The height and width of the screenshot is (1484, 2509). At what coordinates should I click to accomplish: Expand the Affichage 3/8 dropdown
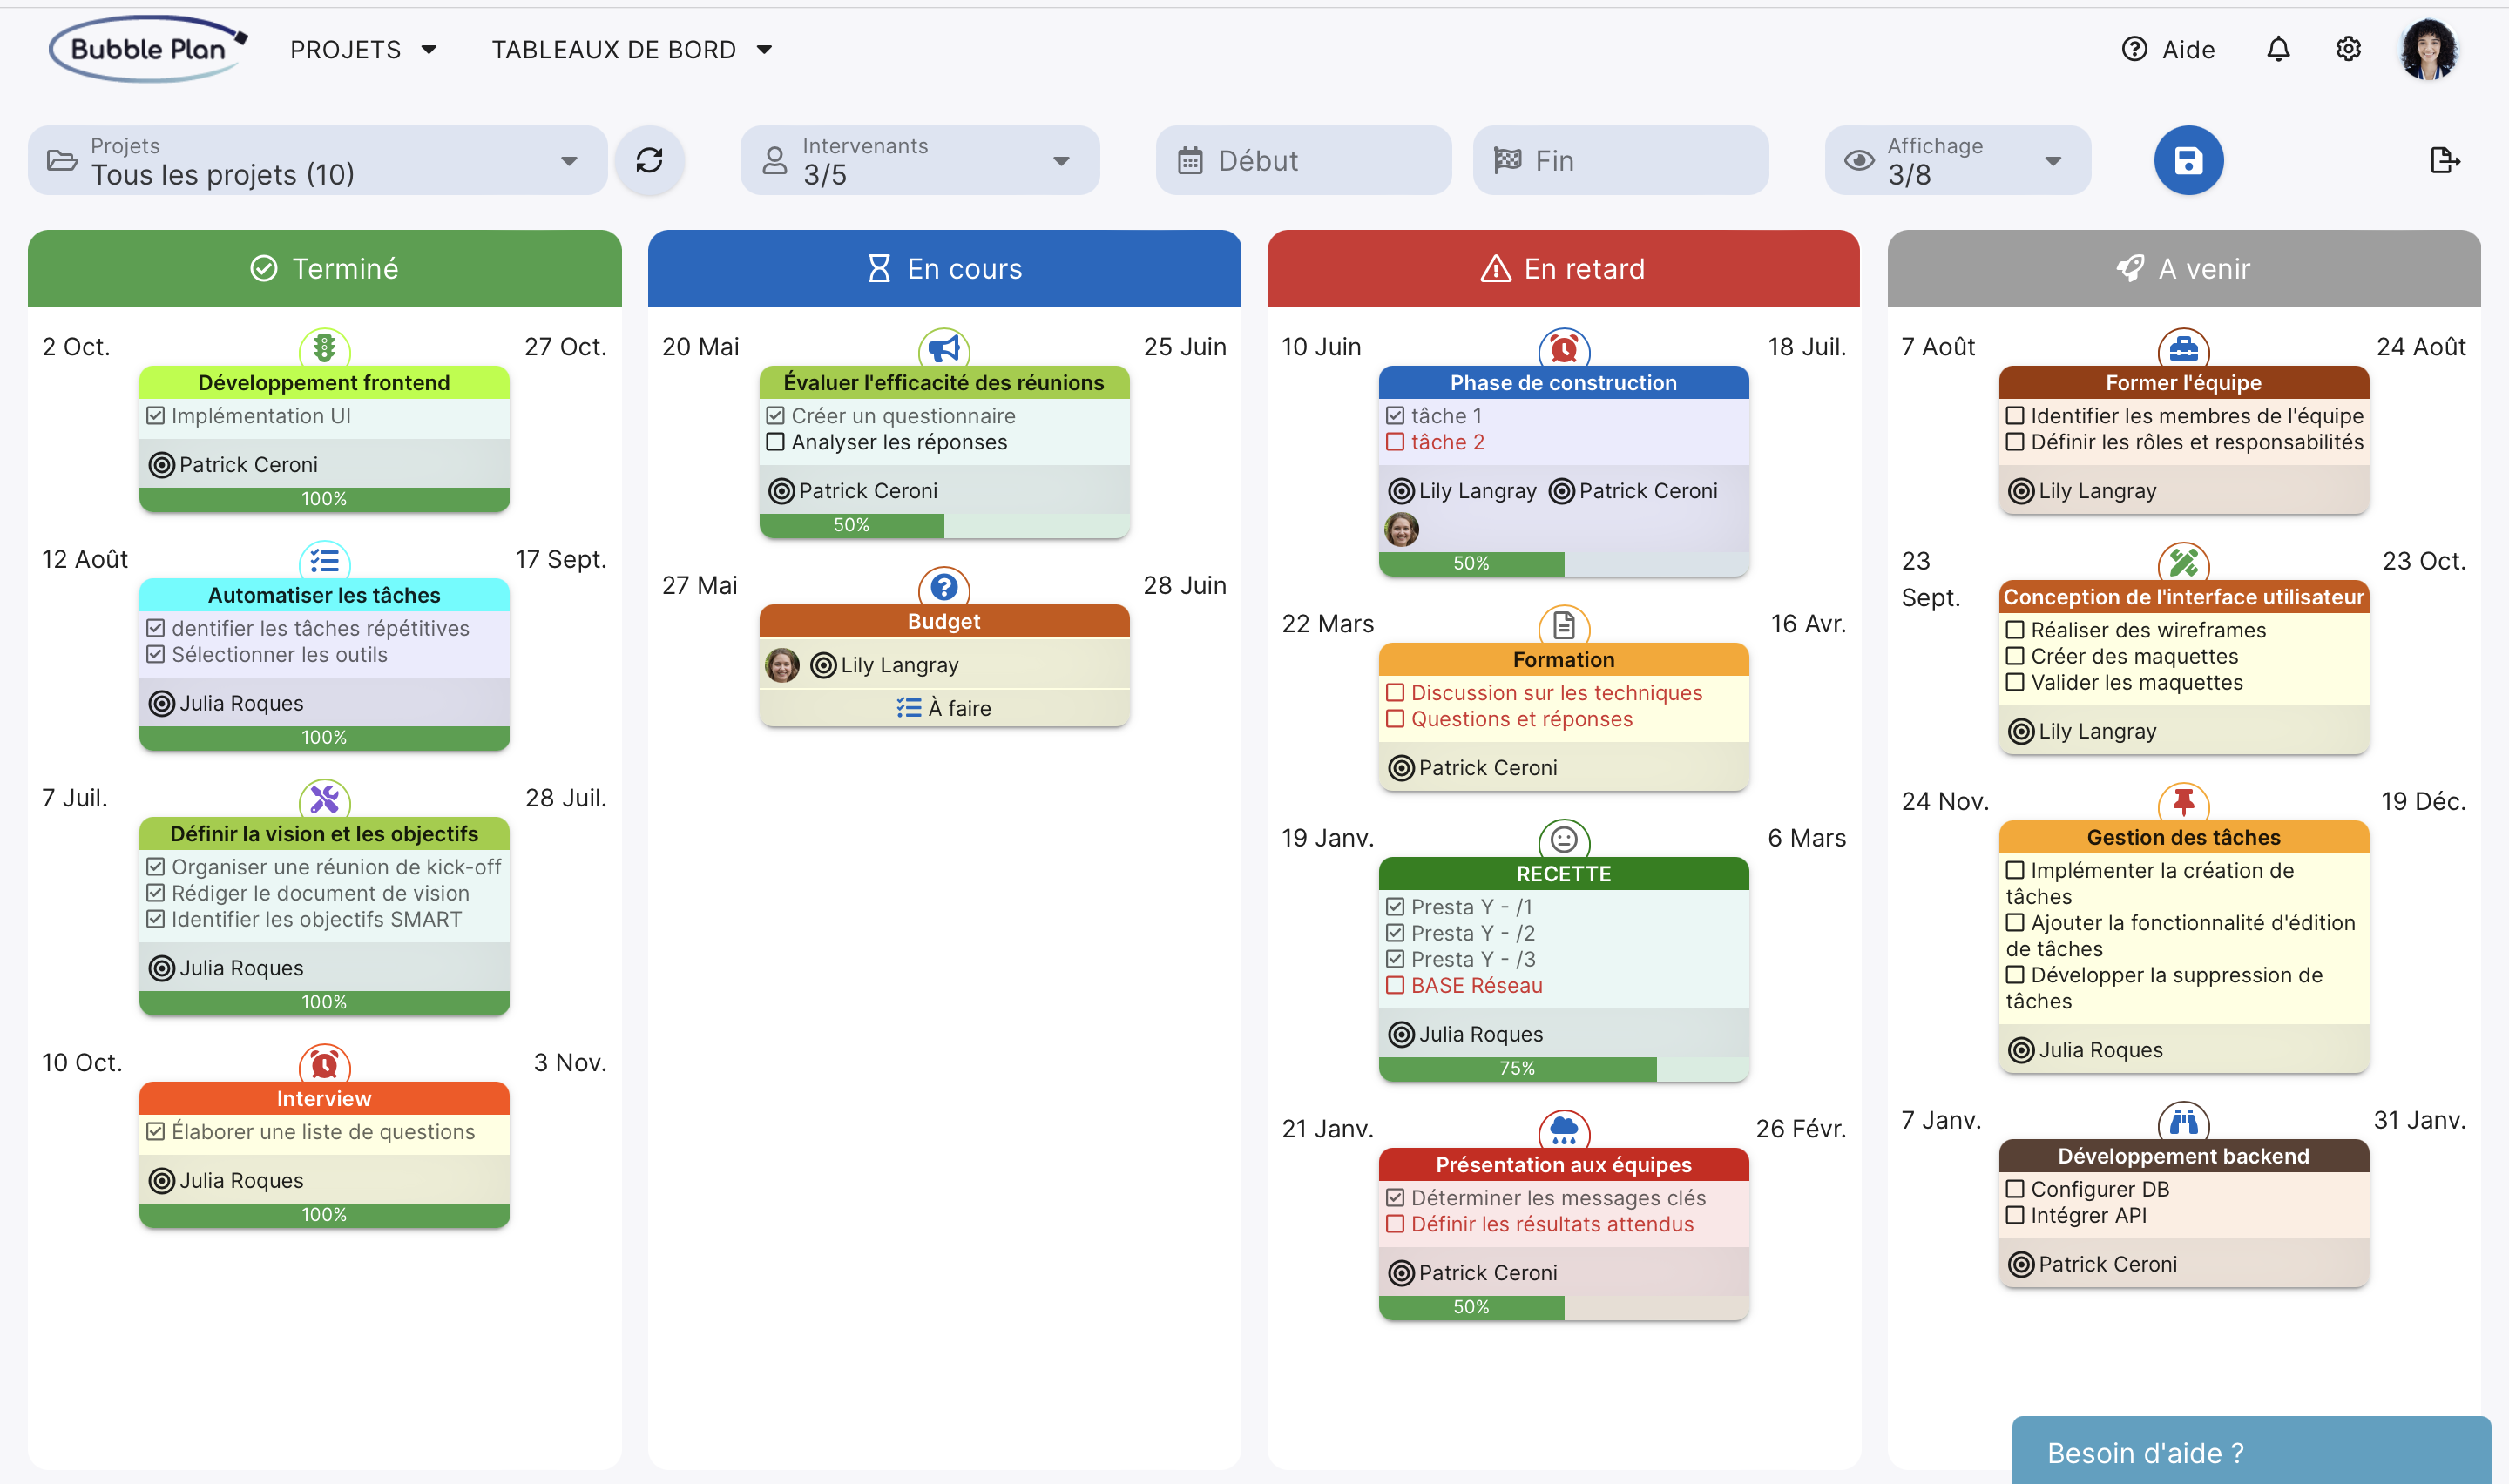pyautogui.click(x=1956, y=160)
